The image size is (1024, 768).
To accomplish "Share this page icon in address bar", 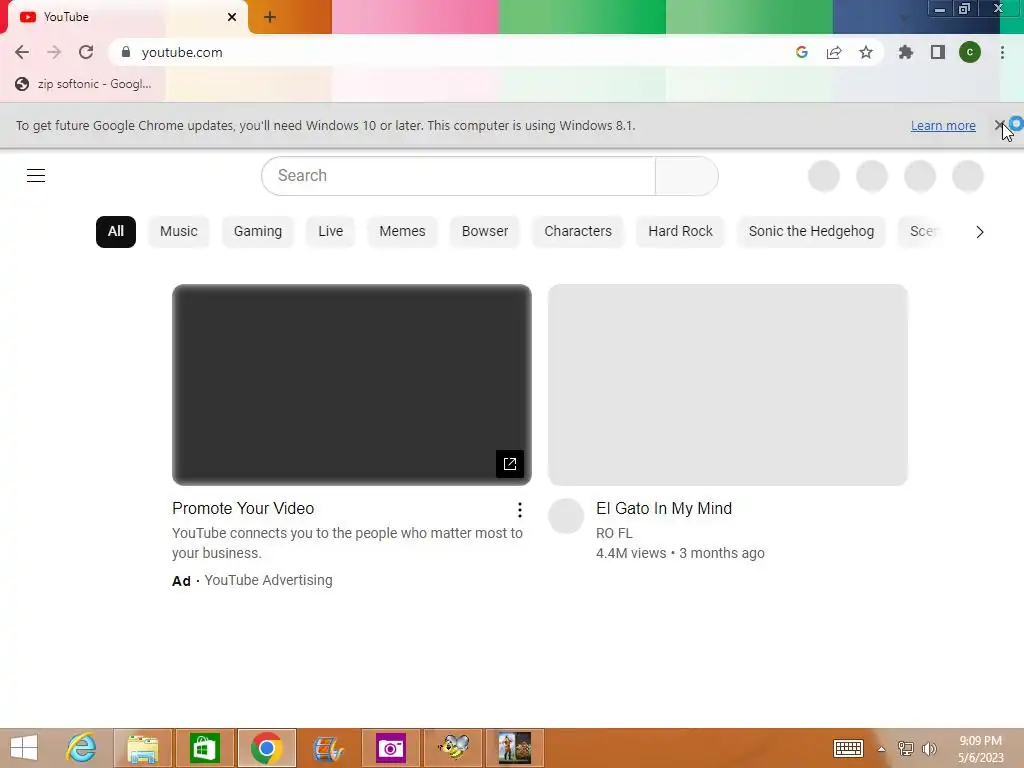I will (x=834, y=52).
